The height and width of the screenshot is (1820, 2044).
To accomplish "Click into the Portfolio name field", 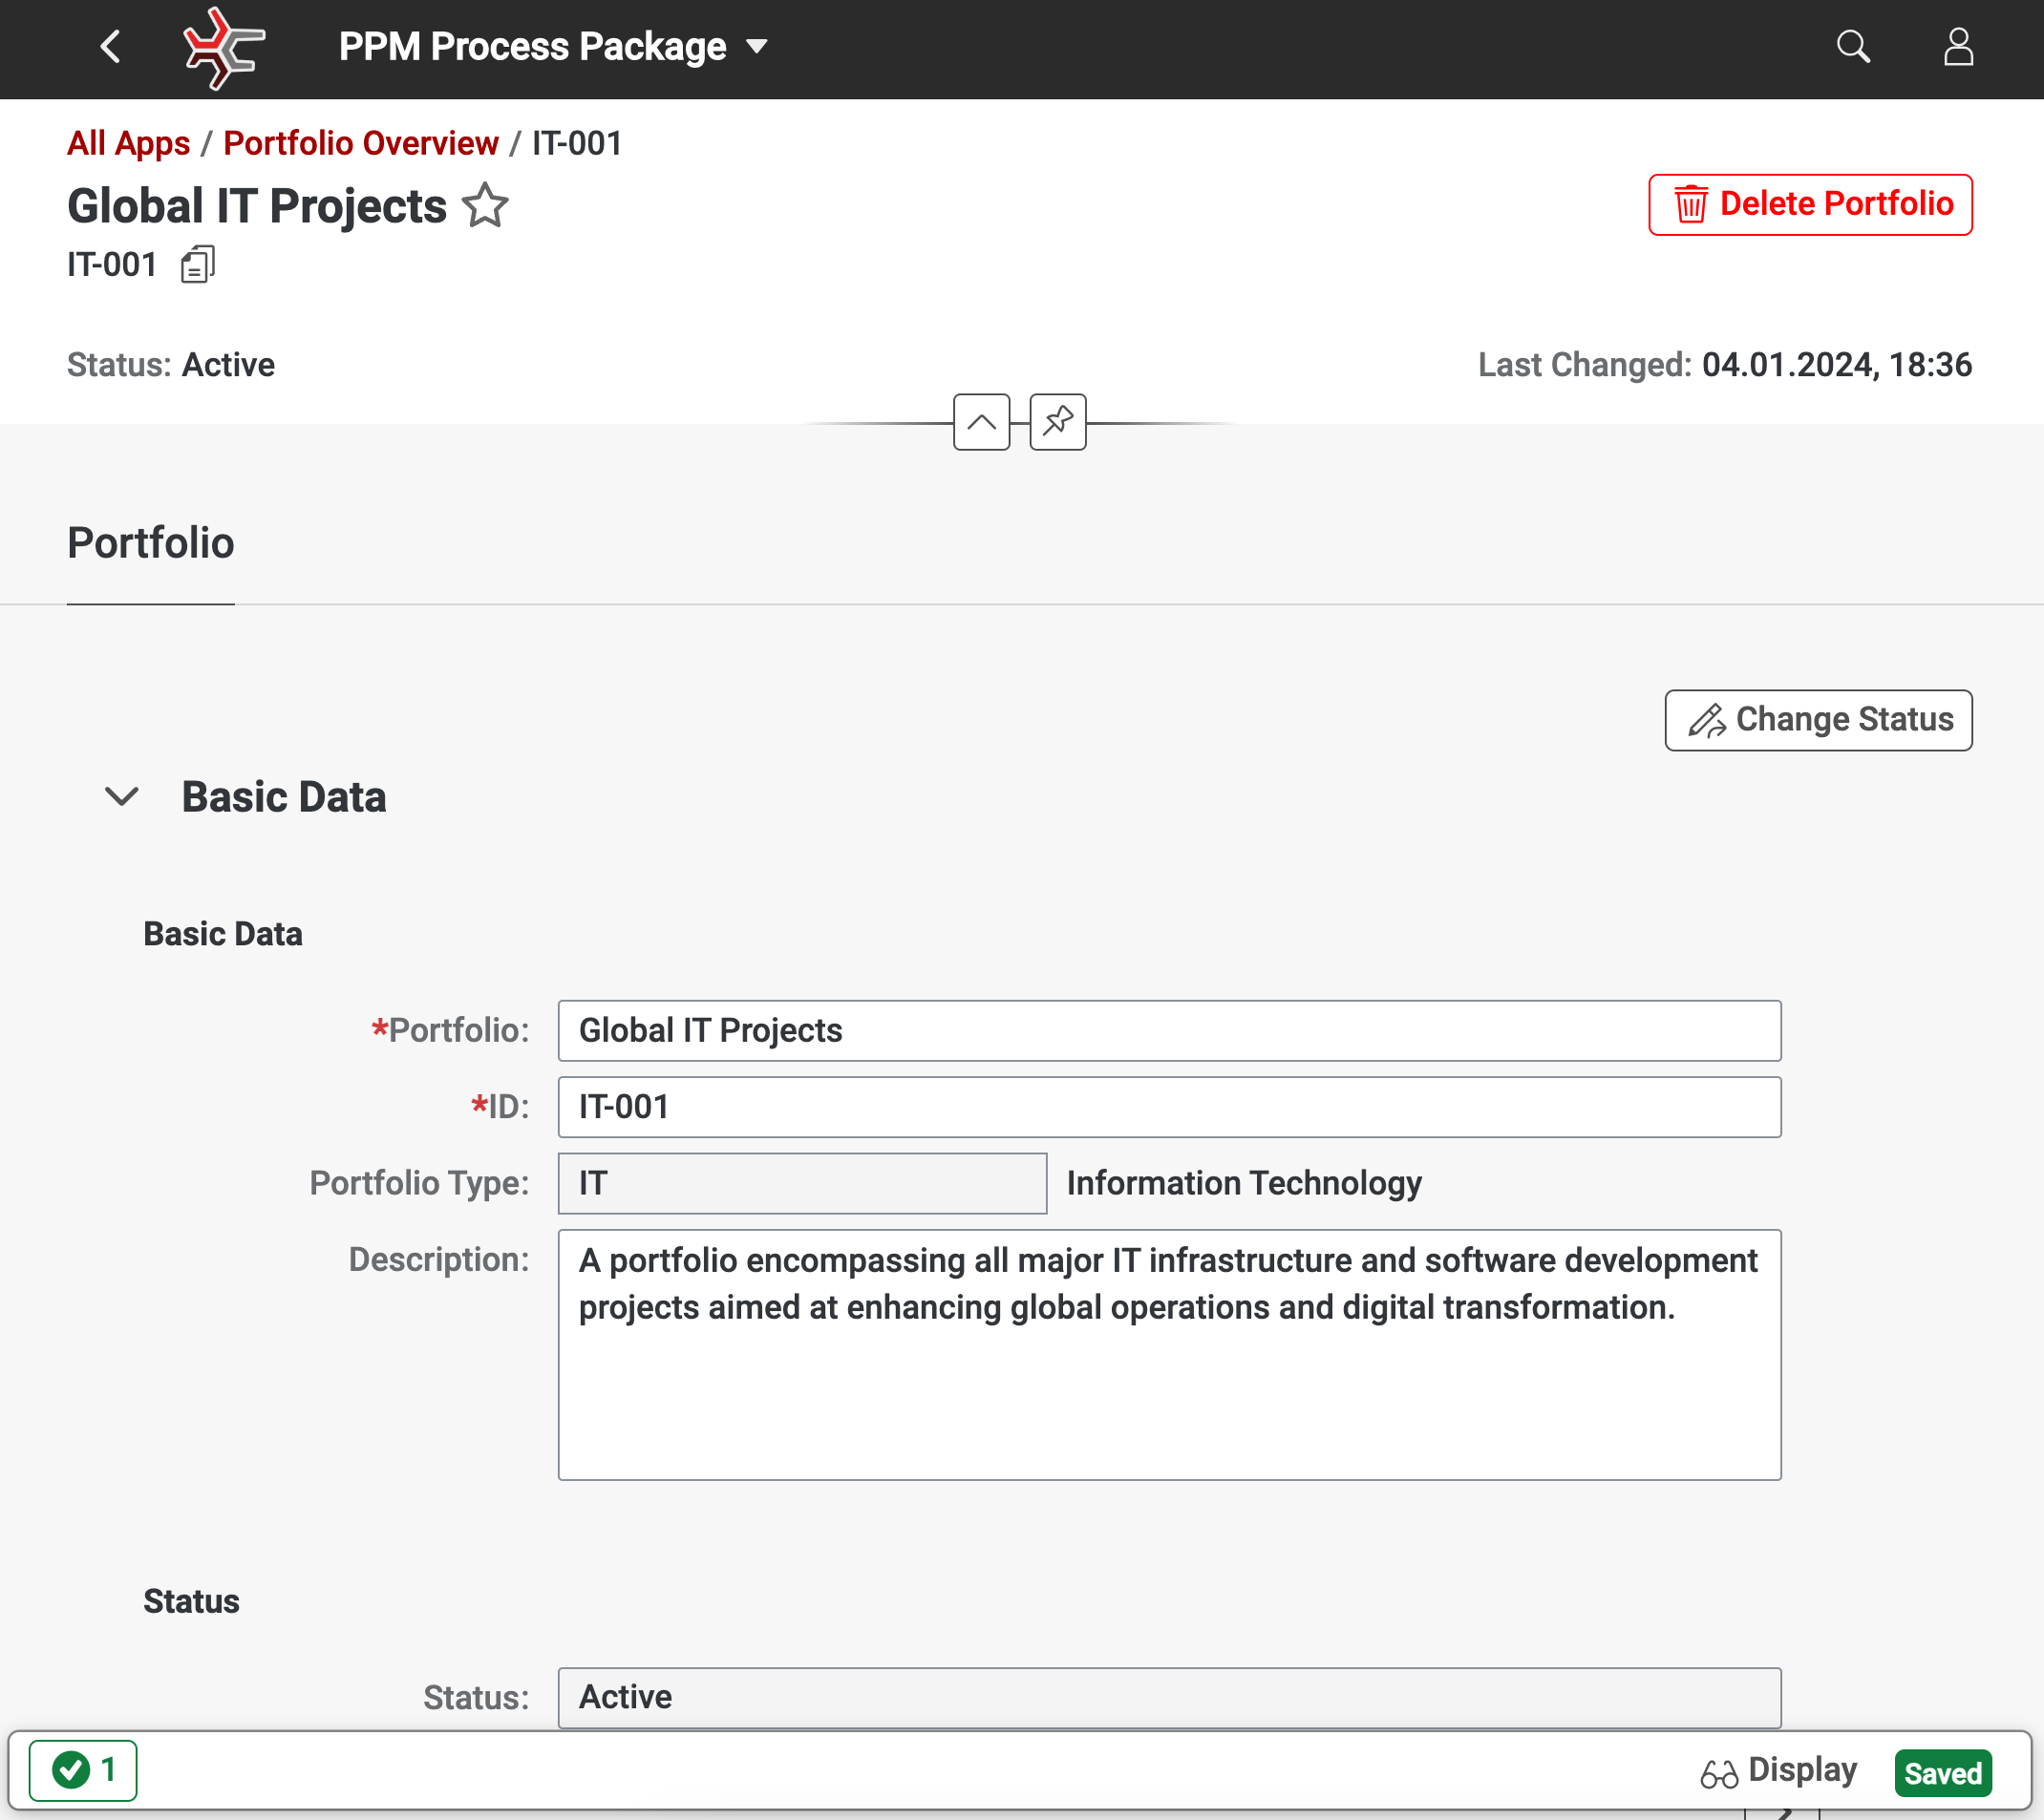I will pyautogui.click(x=1168, y=1031).
